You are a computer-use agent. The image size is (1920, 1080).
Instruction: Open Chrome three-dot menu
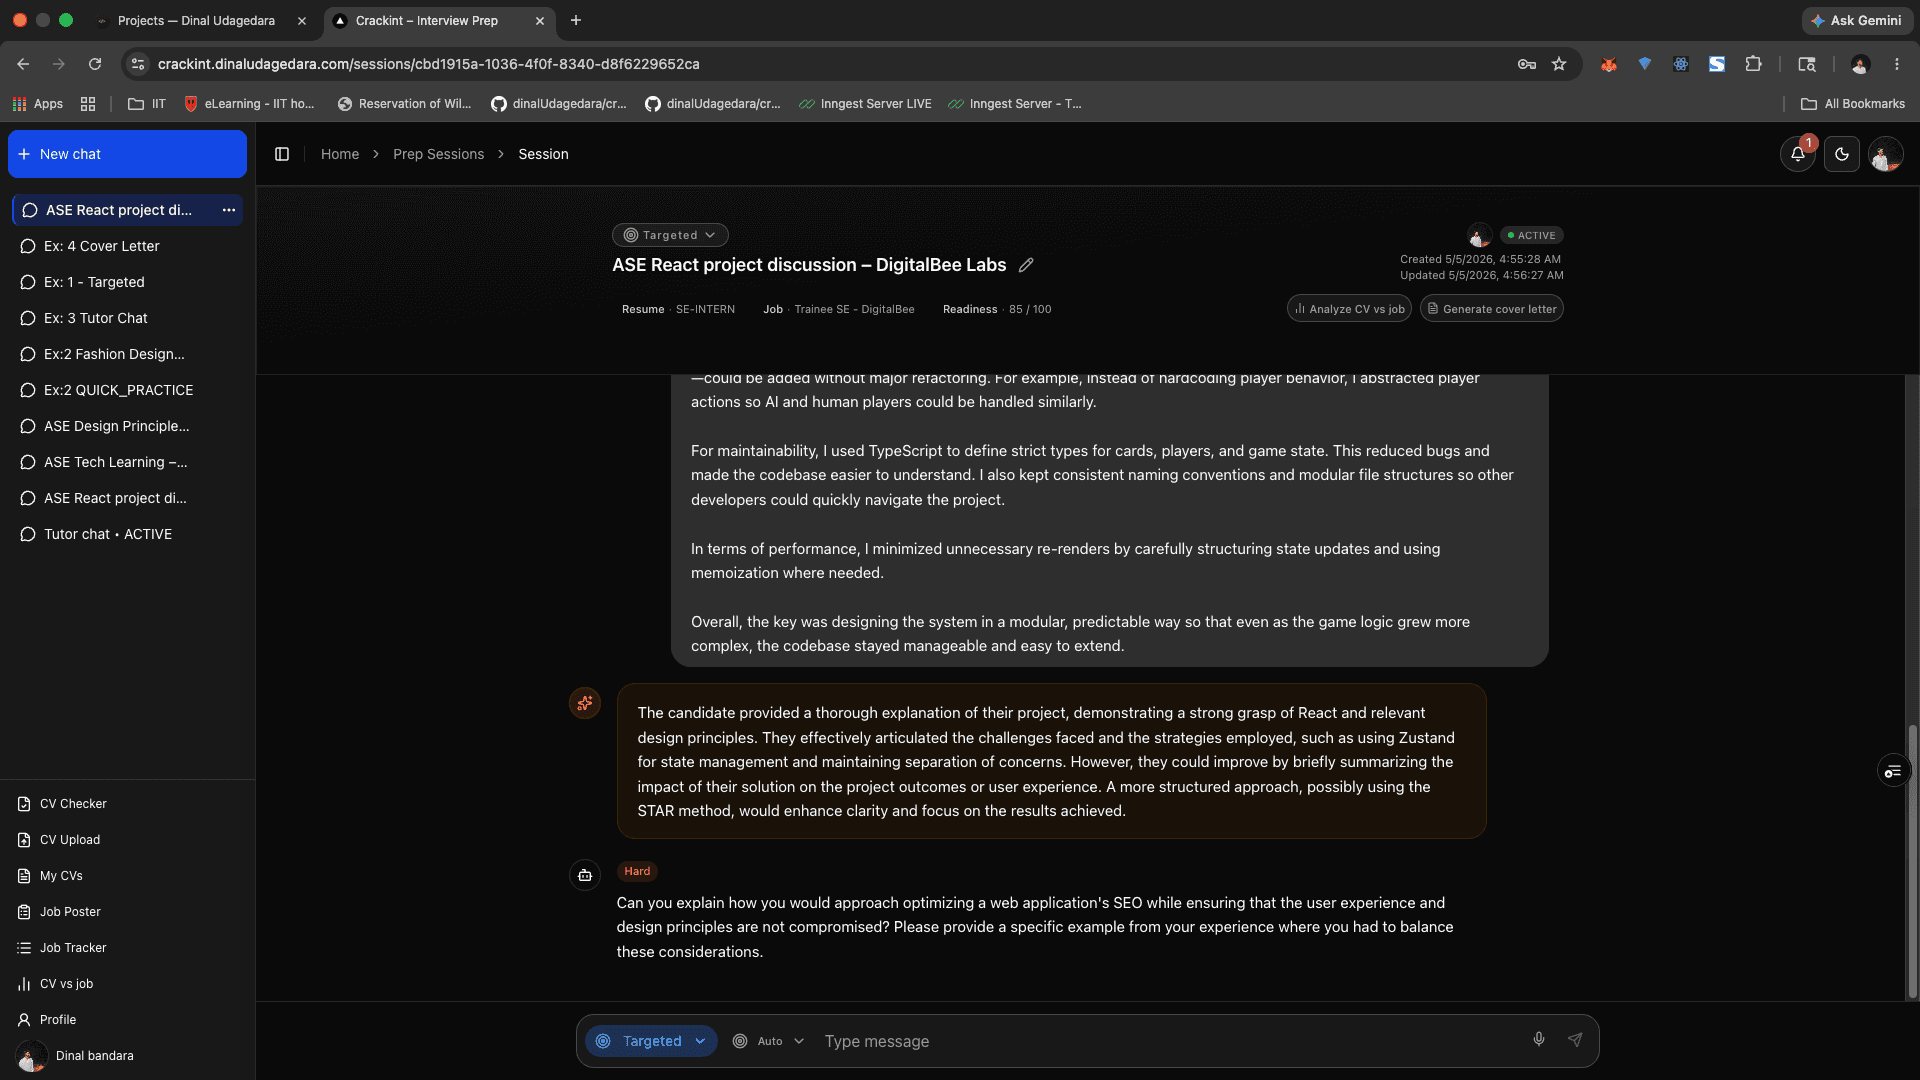click(x=1897, y=64)
